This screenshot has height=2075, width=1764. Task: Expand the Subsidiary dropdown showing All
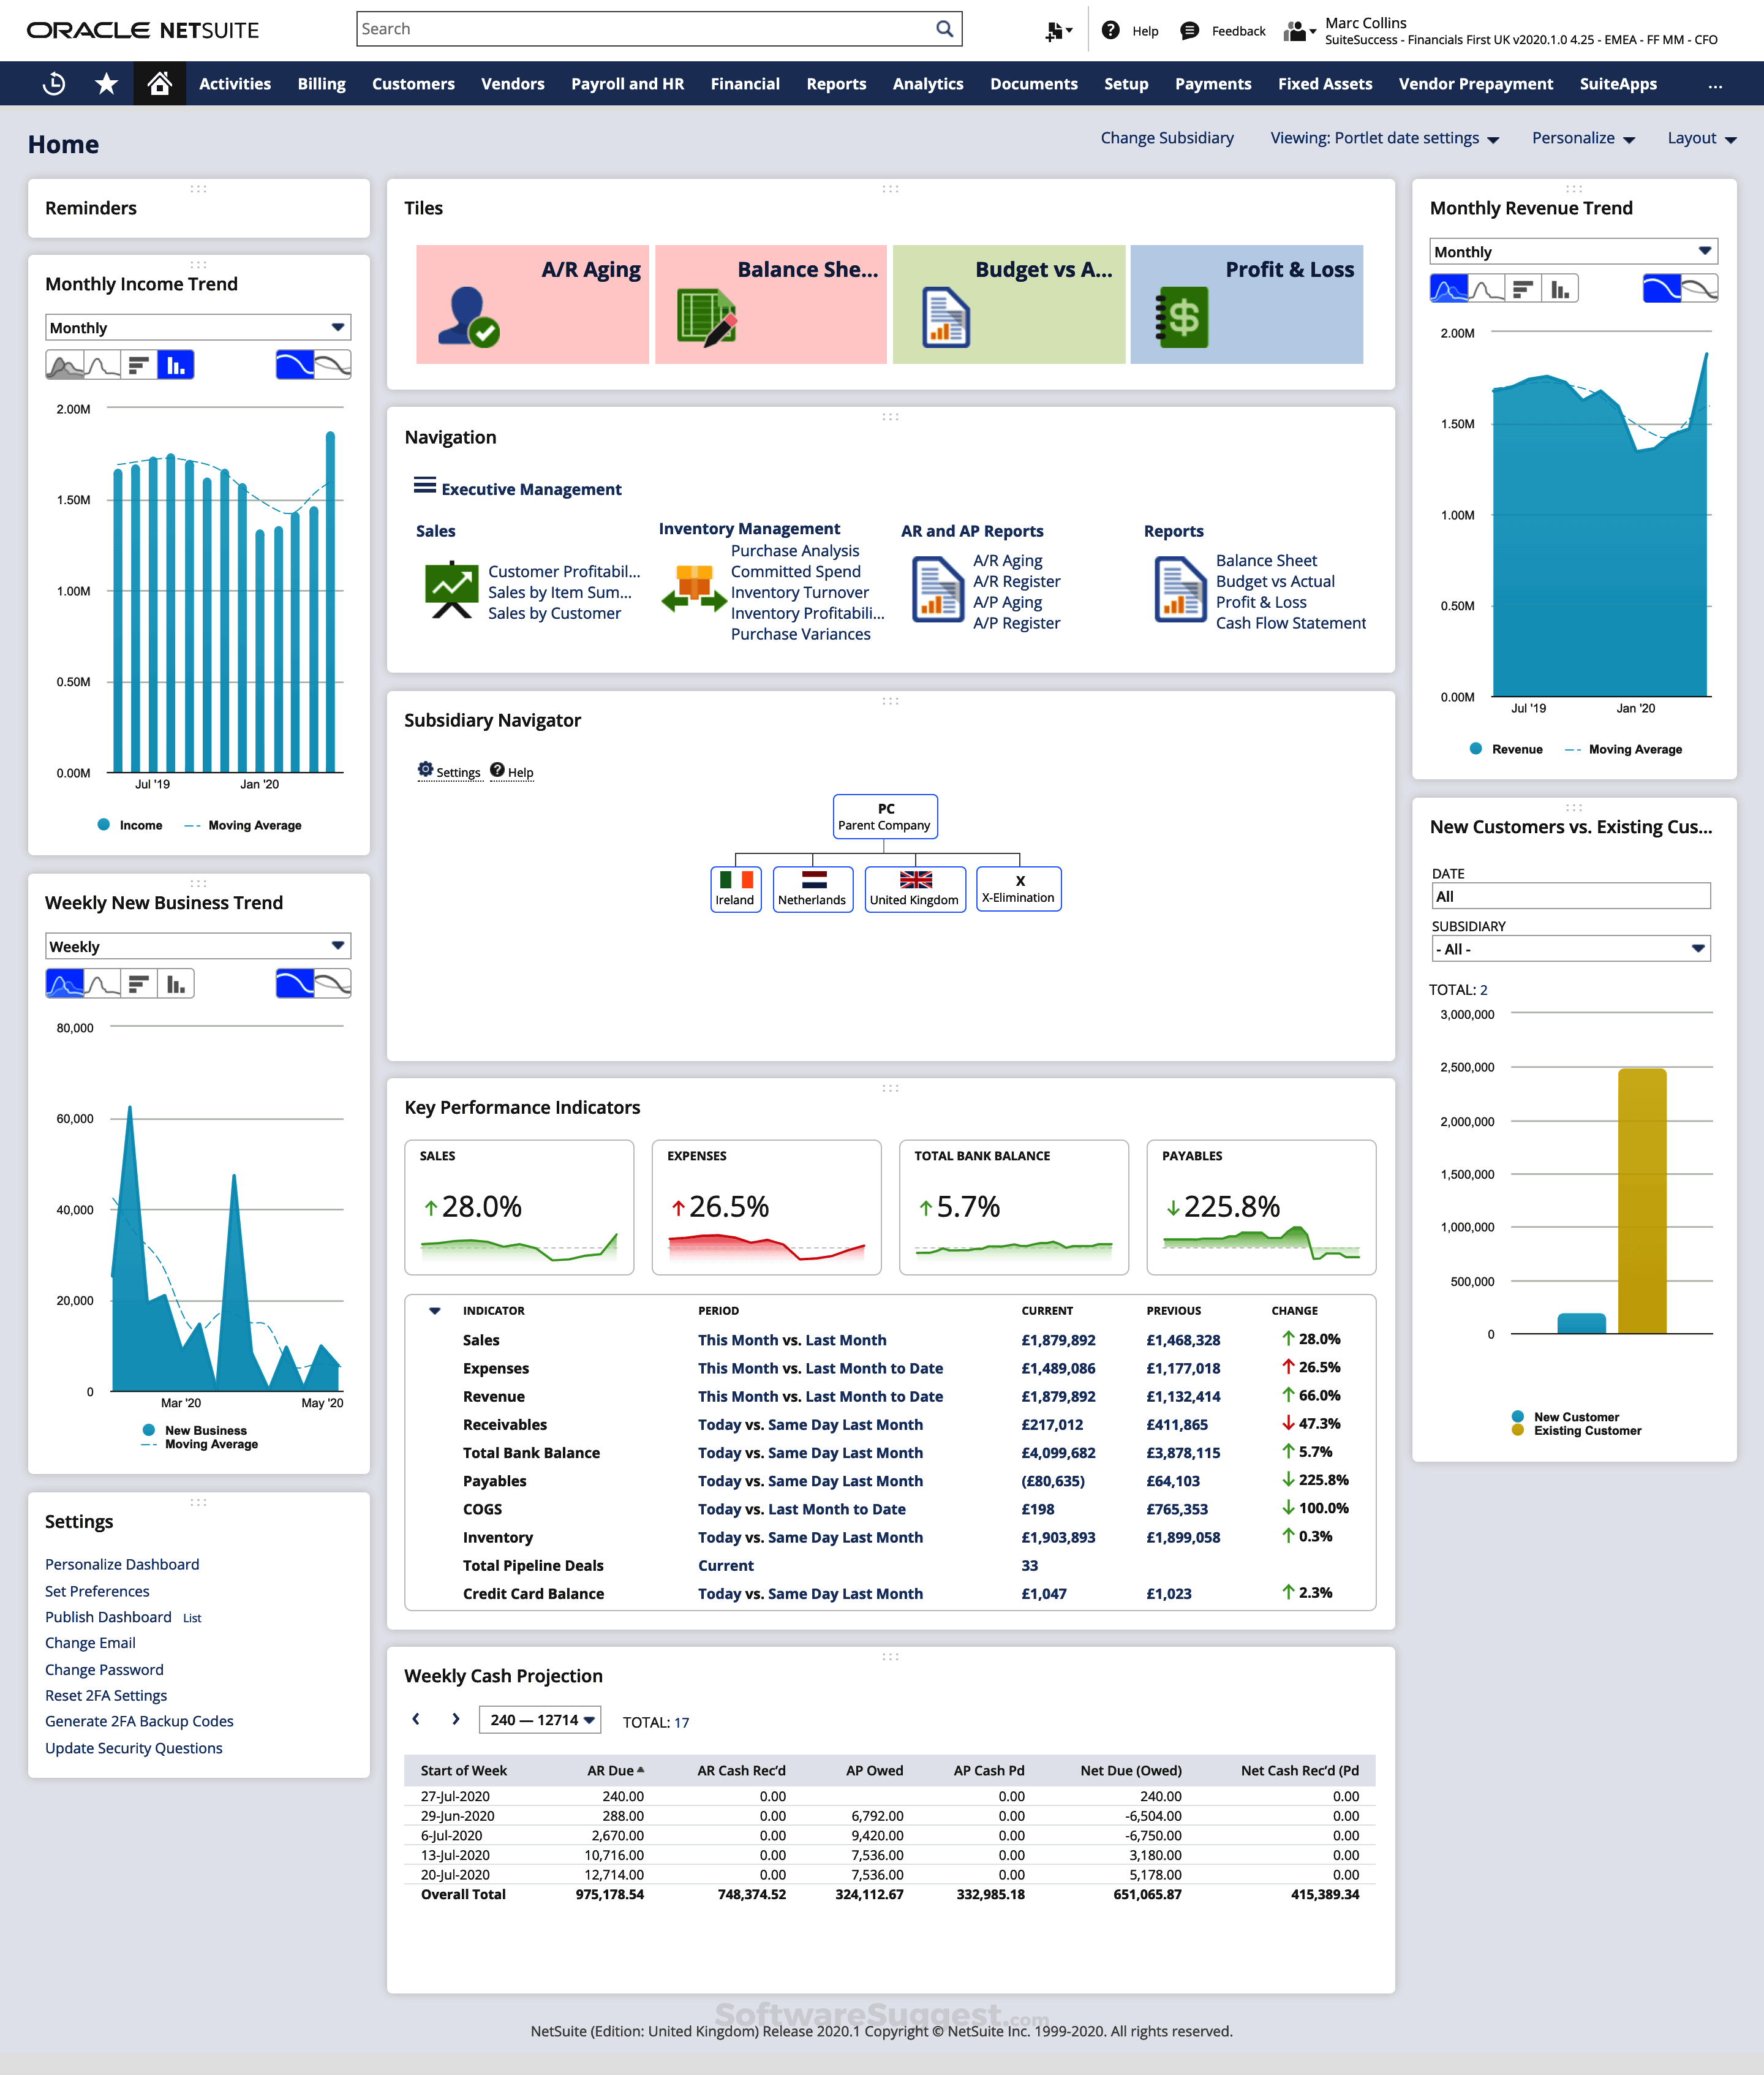(1571, 948)
